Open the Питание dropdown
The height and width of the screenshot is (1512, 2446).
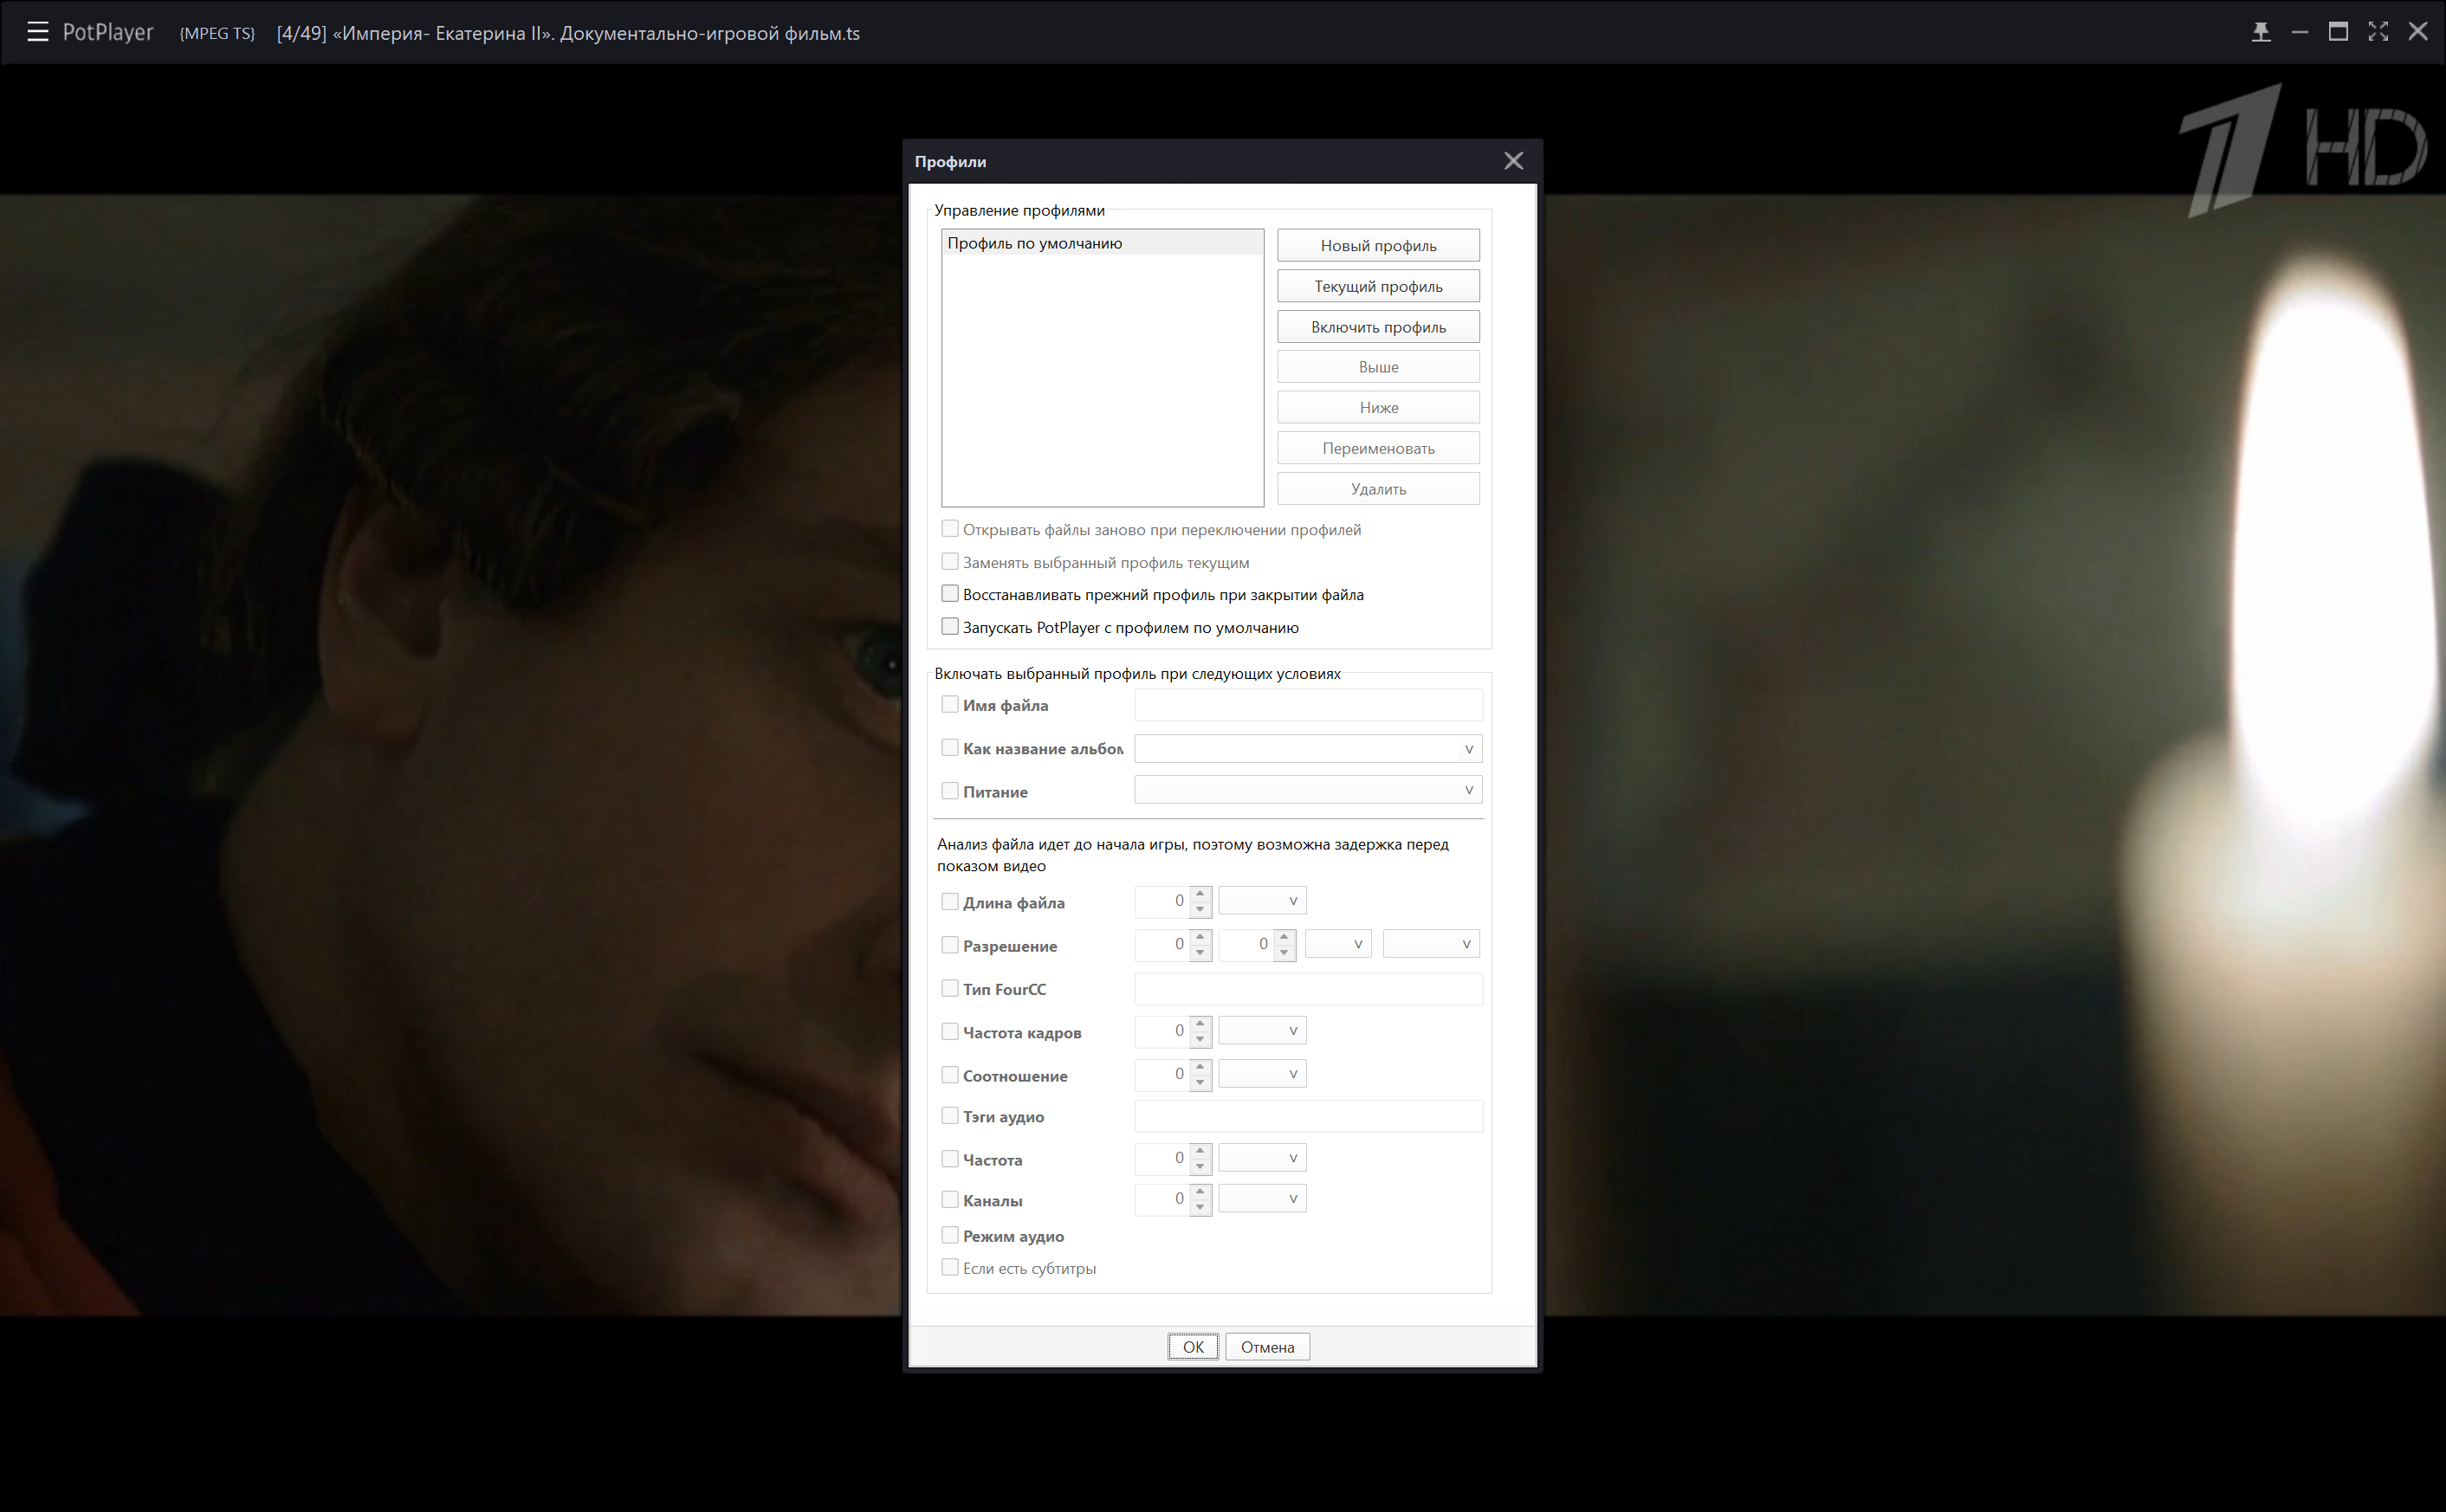(1308, 790)
